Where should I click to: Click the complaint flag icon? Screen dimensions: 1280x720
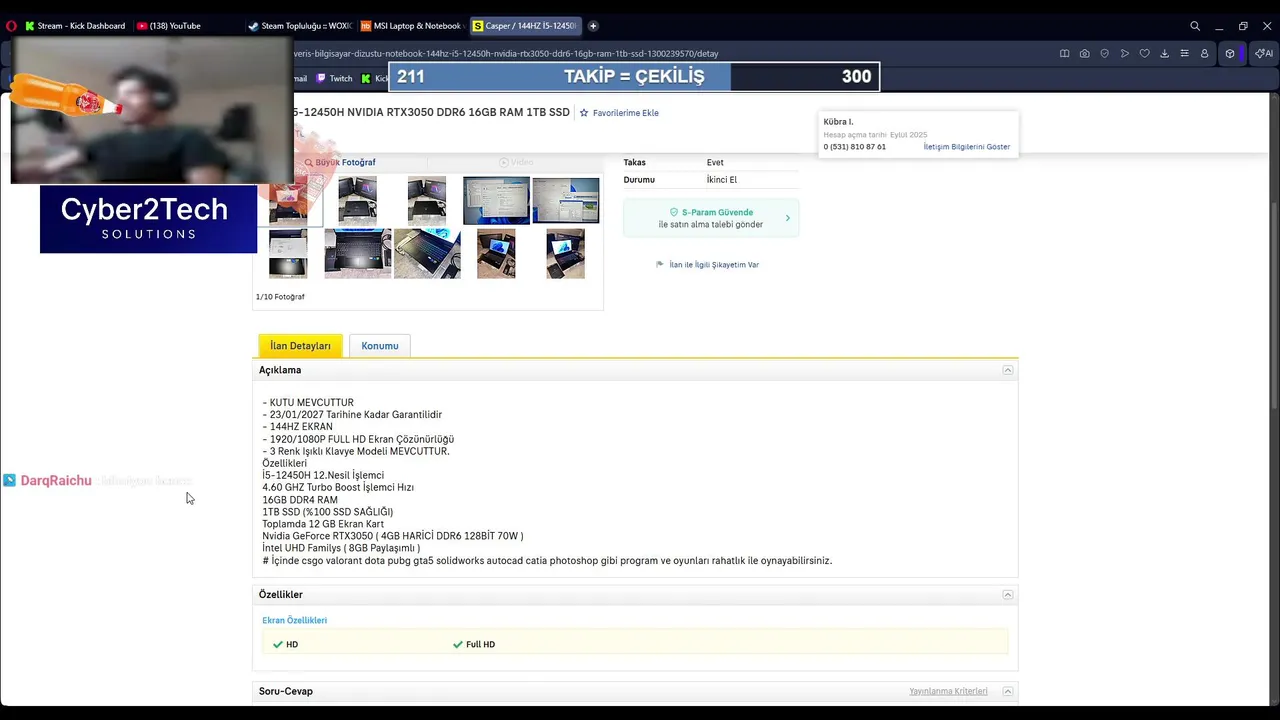pyautogui.click(x=660, y=265)
